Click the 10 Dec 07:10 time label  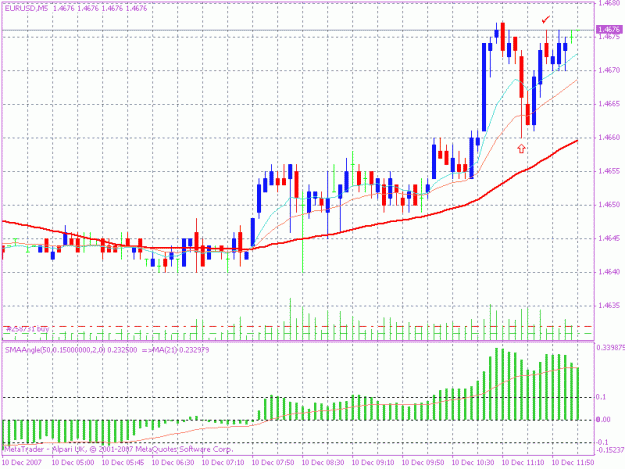(x=223, y=463)
